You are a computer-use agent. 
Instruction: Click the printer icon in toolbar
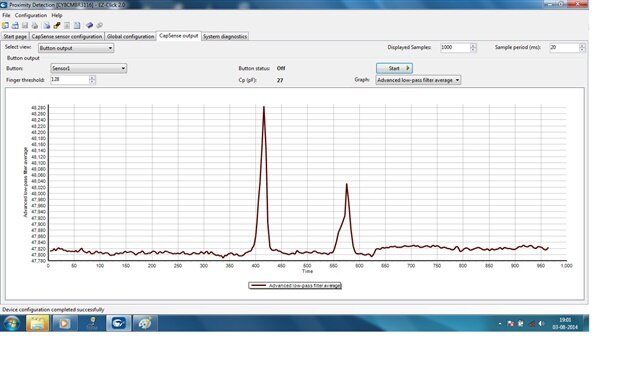click(x=35, y=26)
